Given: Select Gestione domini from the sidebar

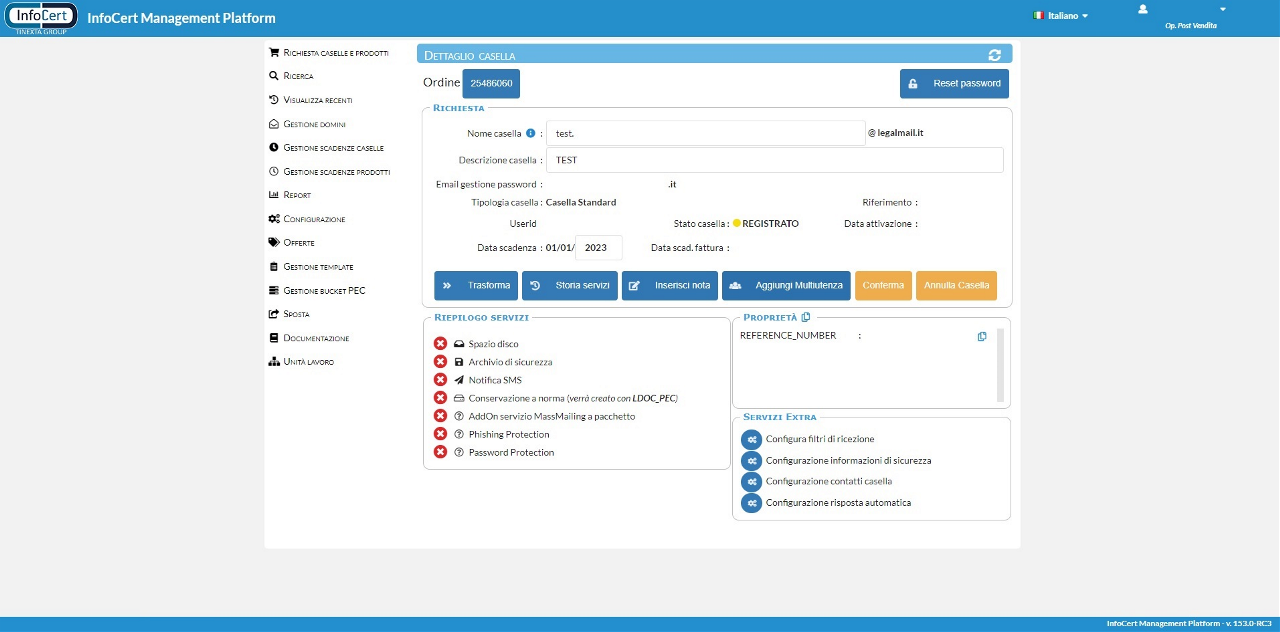Looking at the screenshot, I should pyautogui.click(x=314, y=124).
